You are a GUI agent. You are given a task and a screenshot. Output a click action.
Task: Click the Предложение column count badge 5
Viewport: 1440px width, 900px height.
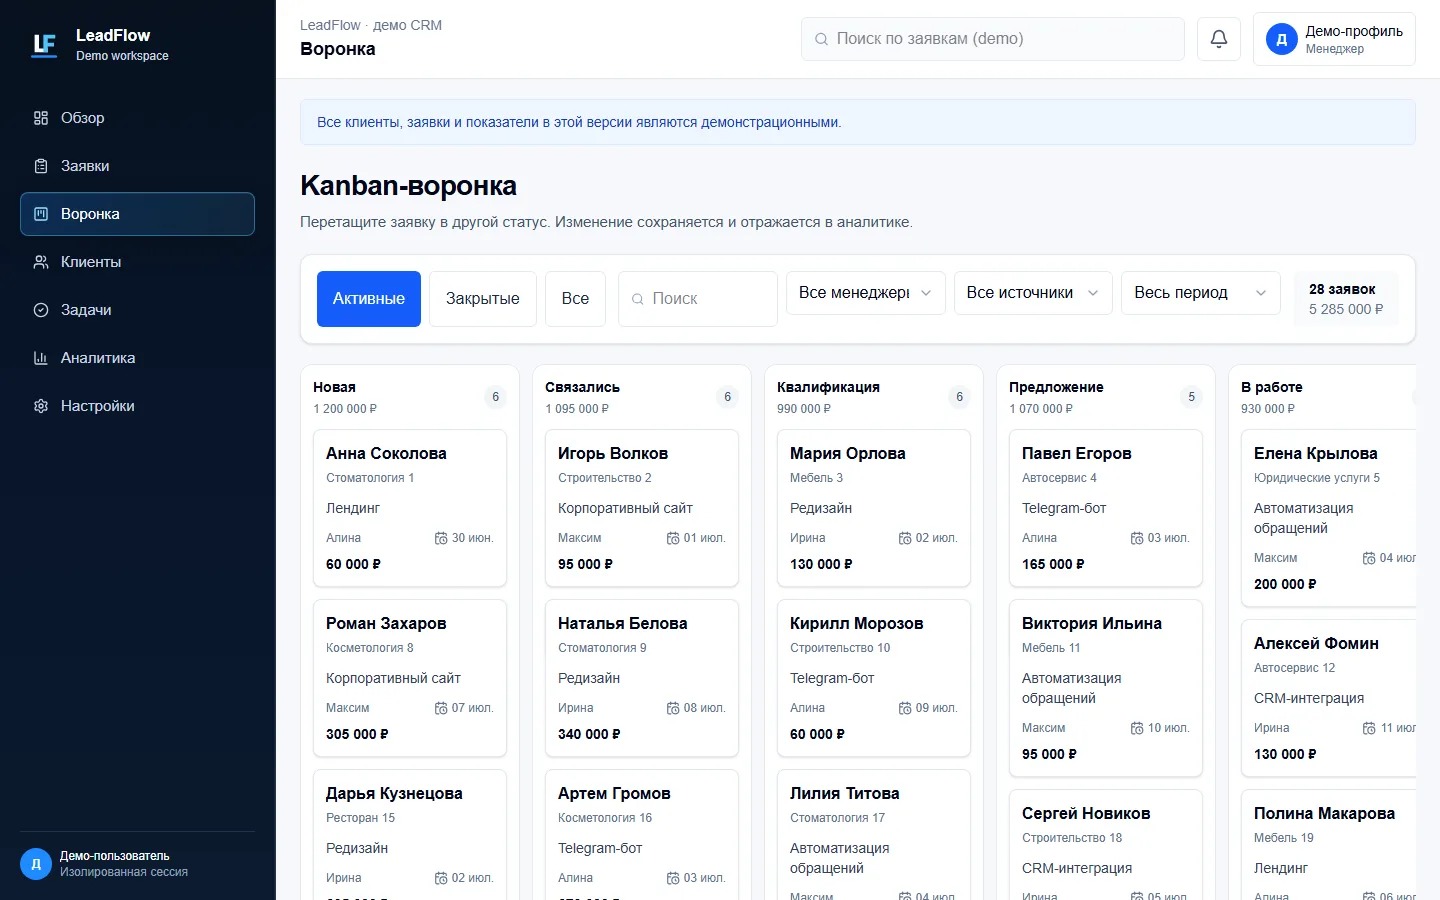(x=1191, y=397)
